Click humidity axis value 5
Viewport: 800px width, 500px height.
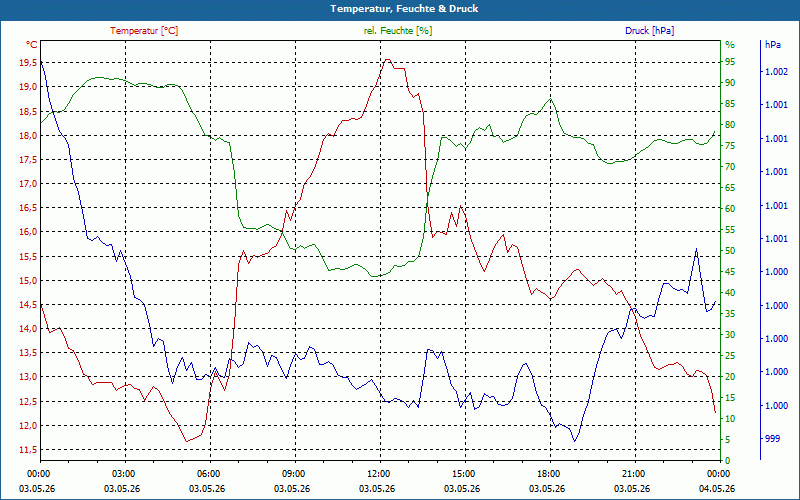pos(728,440)
